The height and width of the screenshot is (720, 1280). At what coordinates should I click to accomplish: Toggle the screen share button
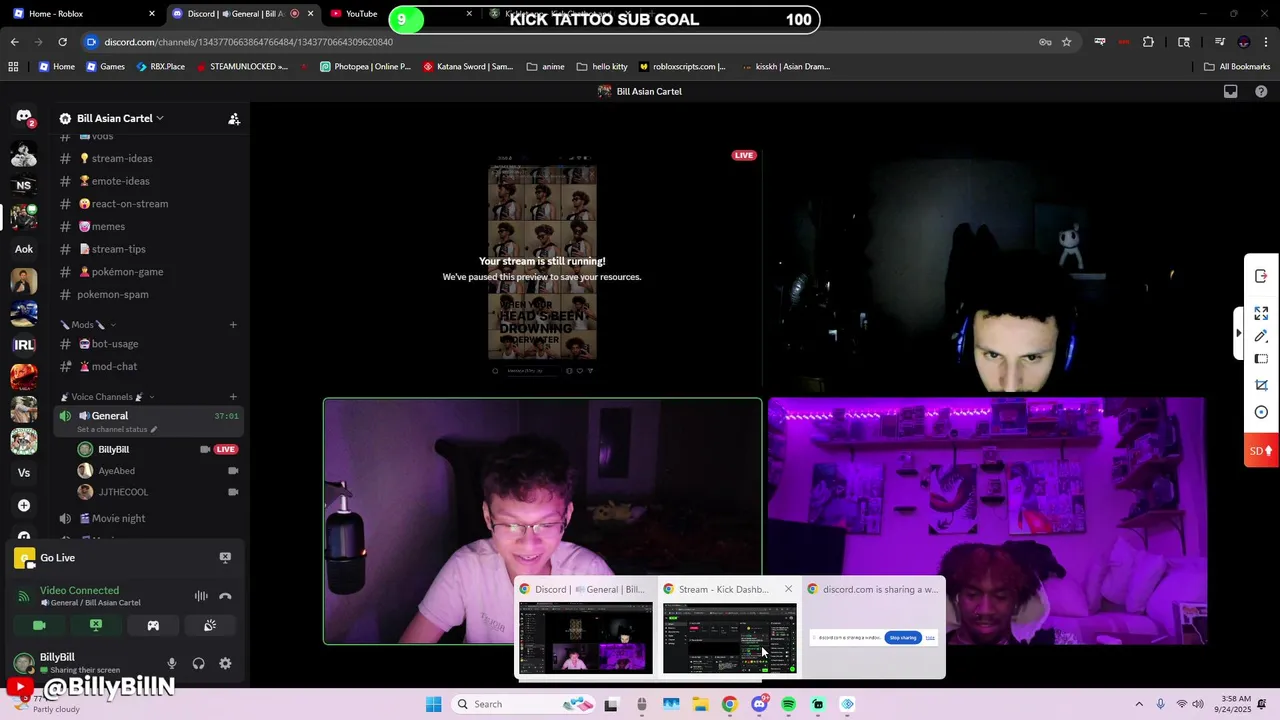[96, 625]
